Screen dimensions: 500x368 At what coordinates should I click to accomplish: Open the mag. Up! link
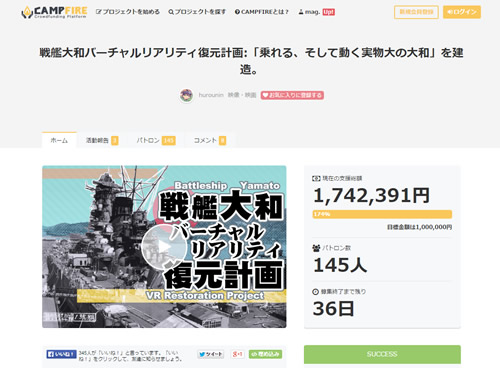point(316,12)
